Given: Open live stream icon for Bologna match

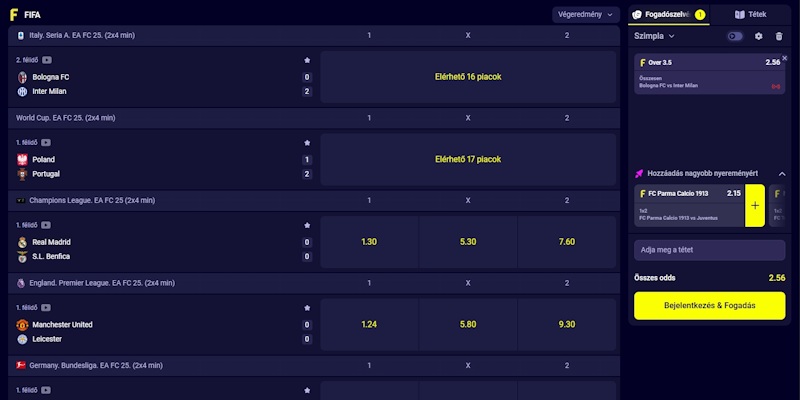Looking at the screenshot, I should click(x=46, y=60).
